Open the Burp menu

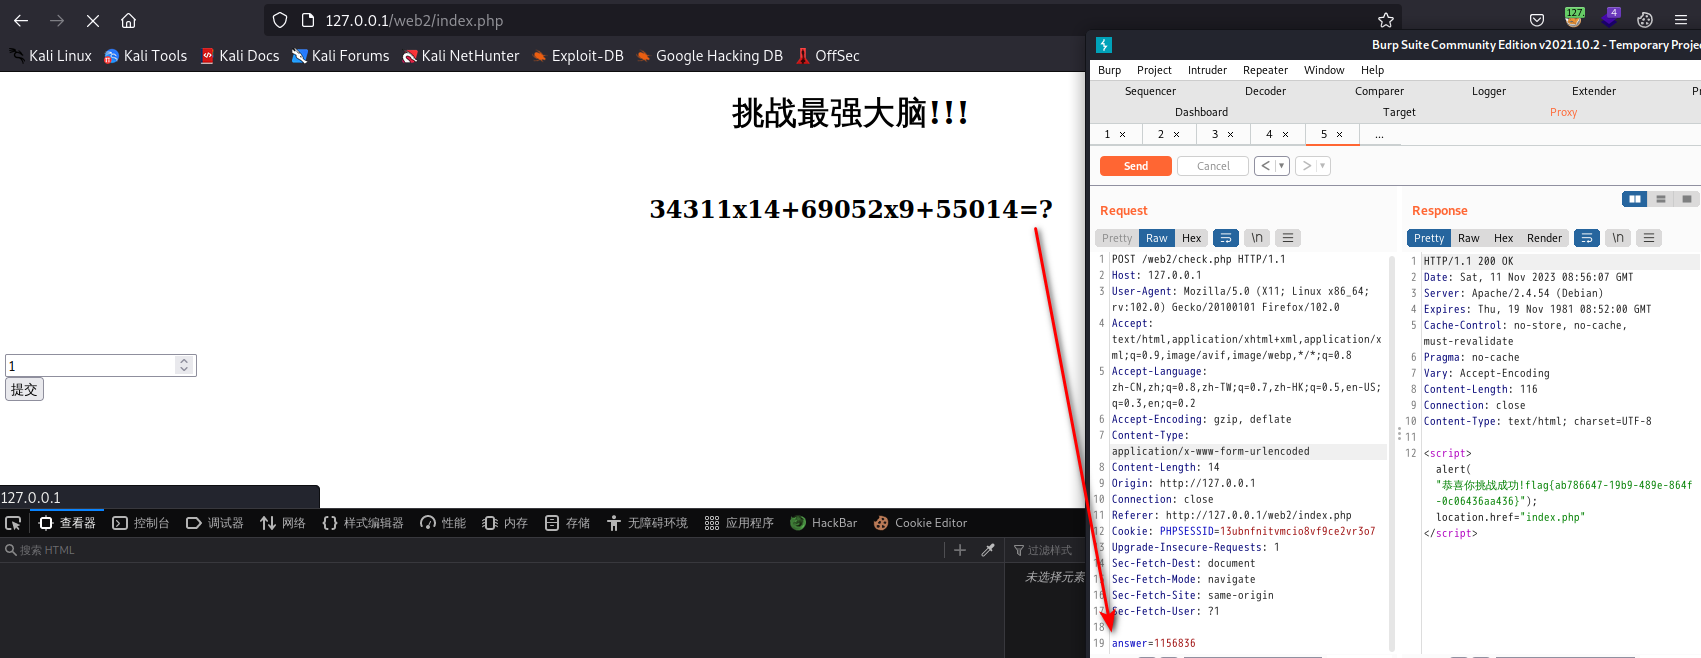1110,70
